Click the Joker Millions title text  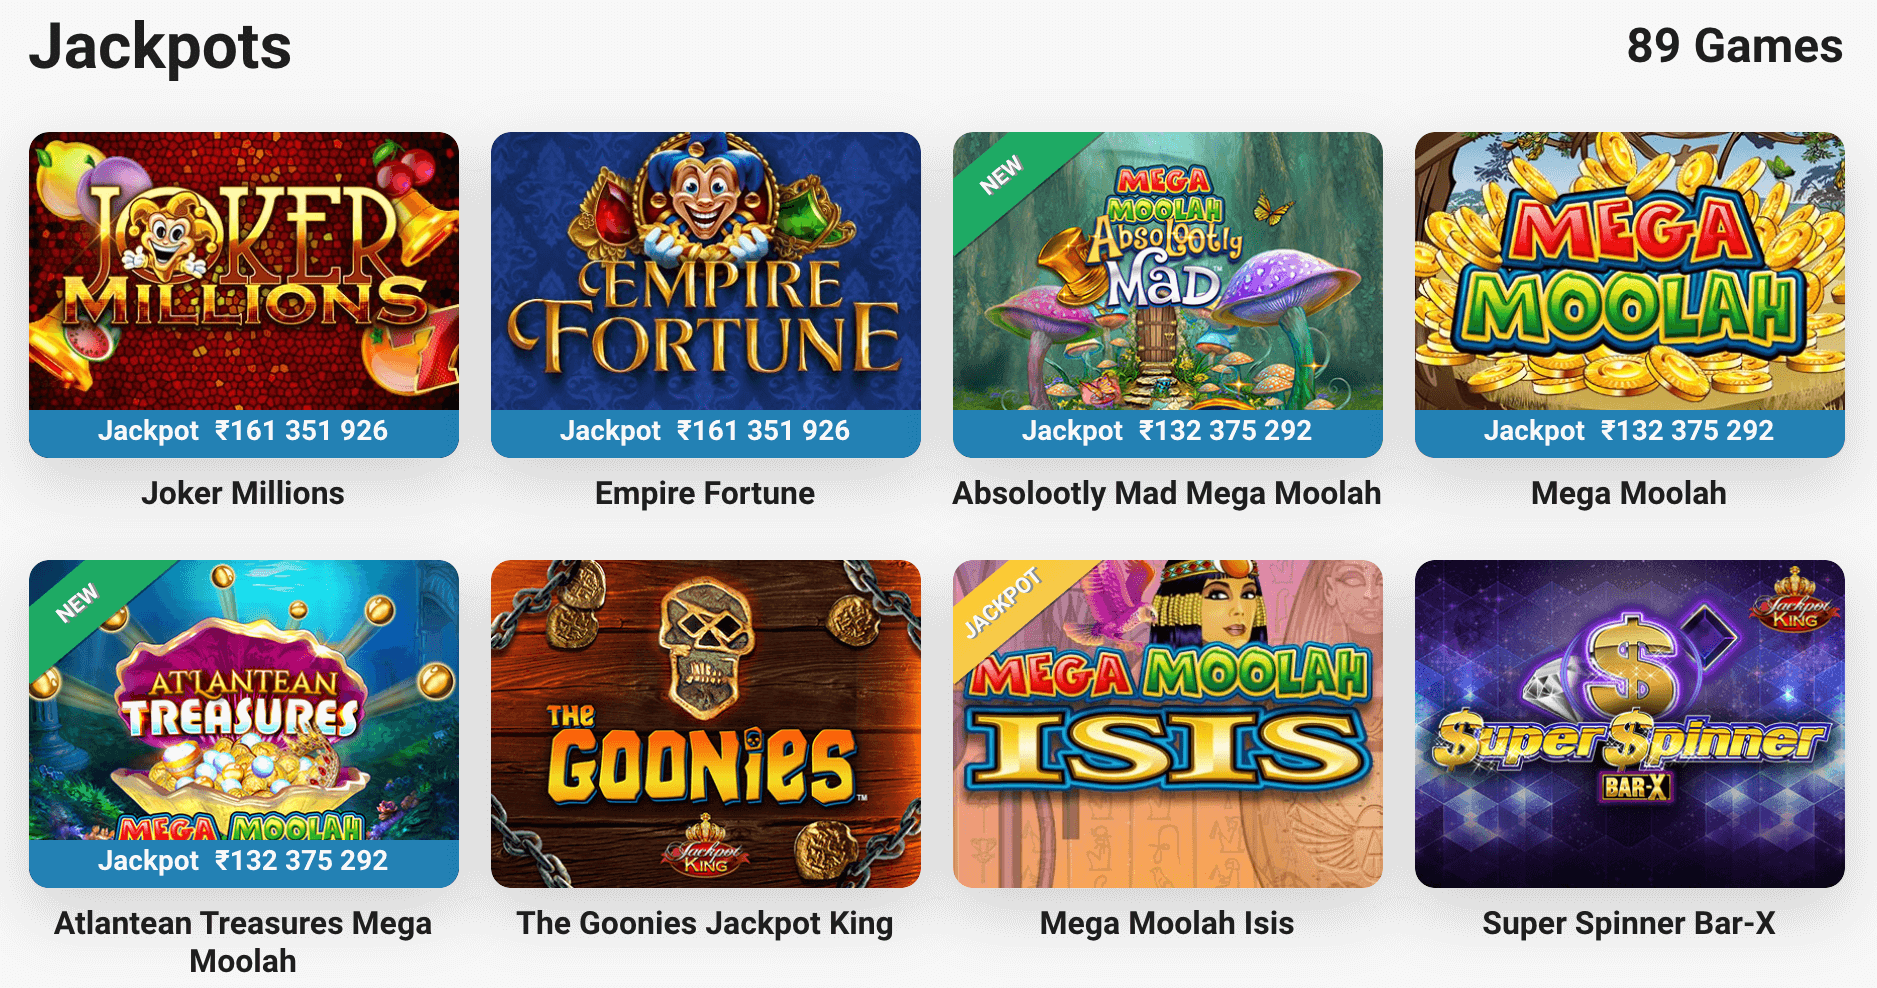pyautogui.click(x=243, y=493)
